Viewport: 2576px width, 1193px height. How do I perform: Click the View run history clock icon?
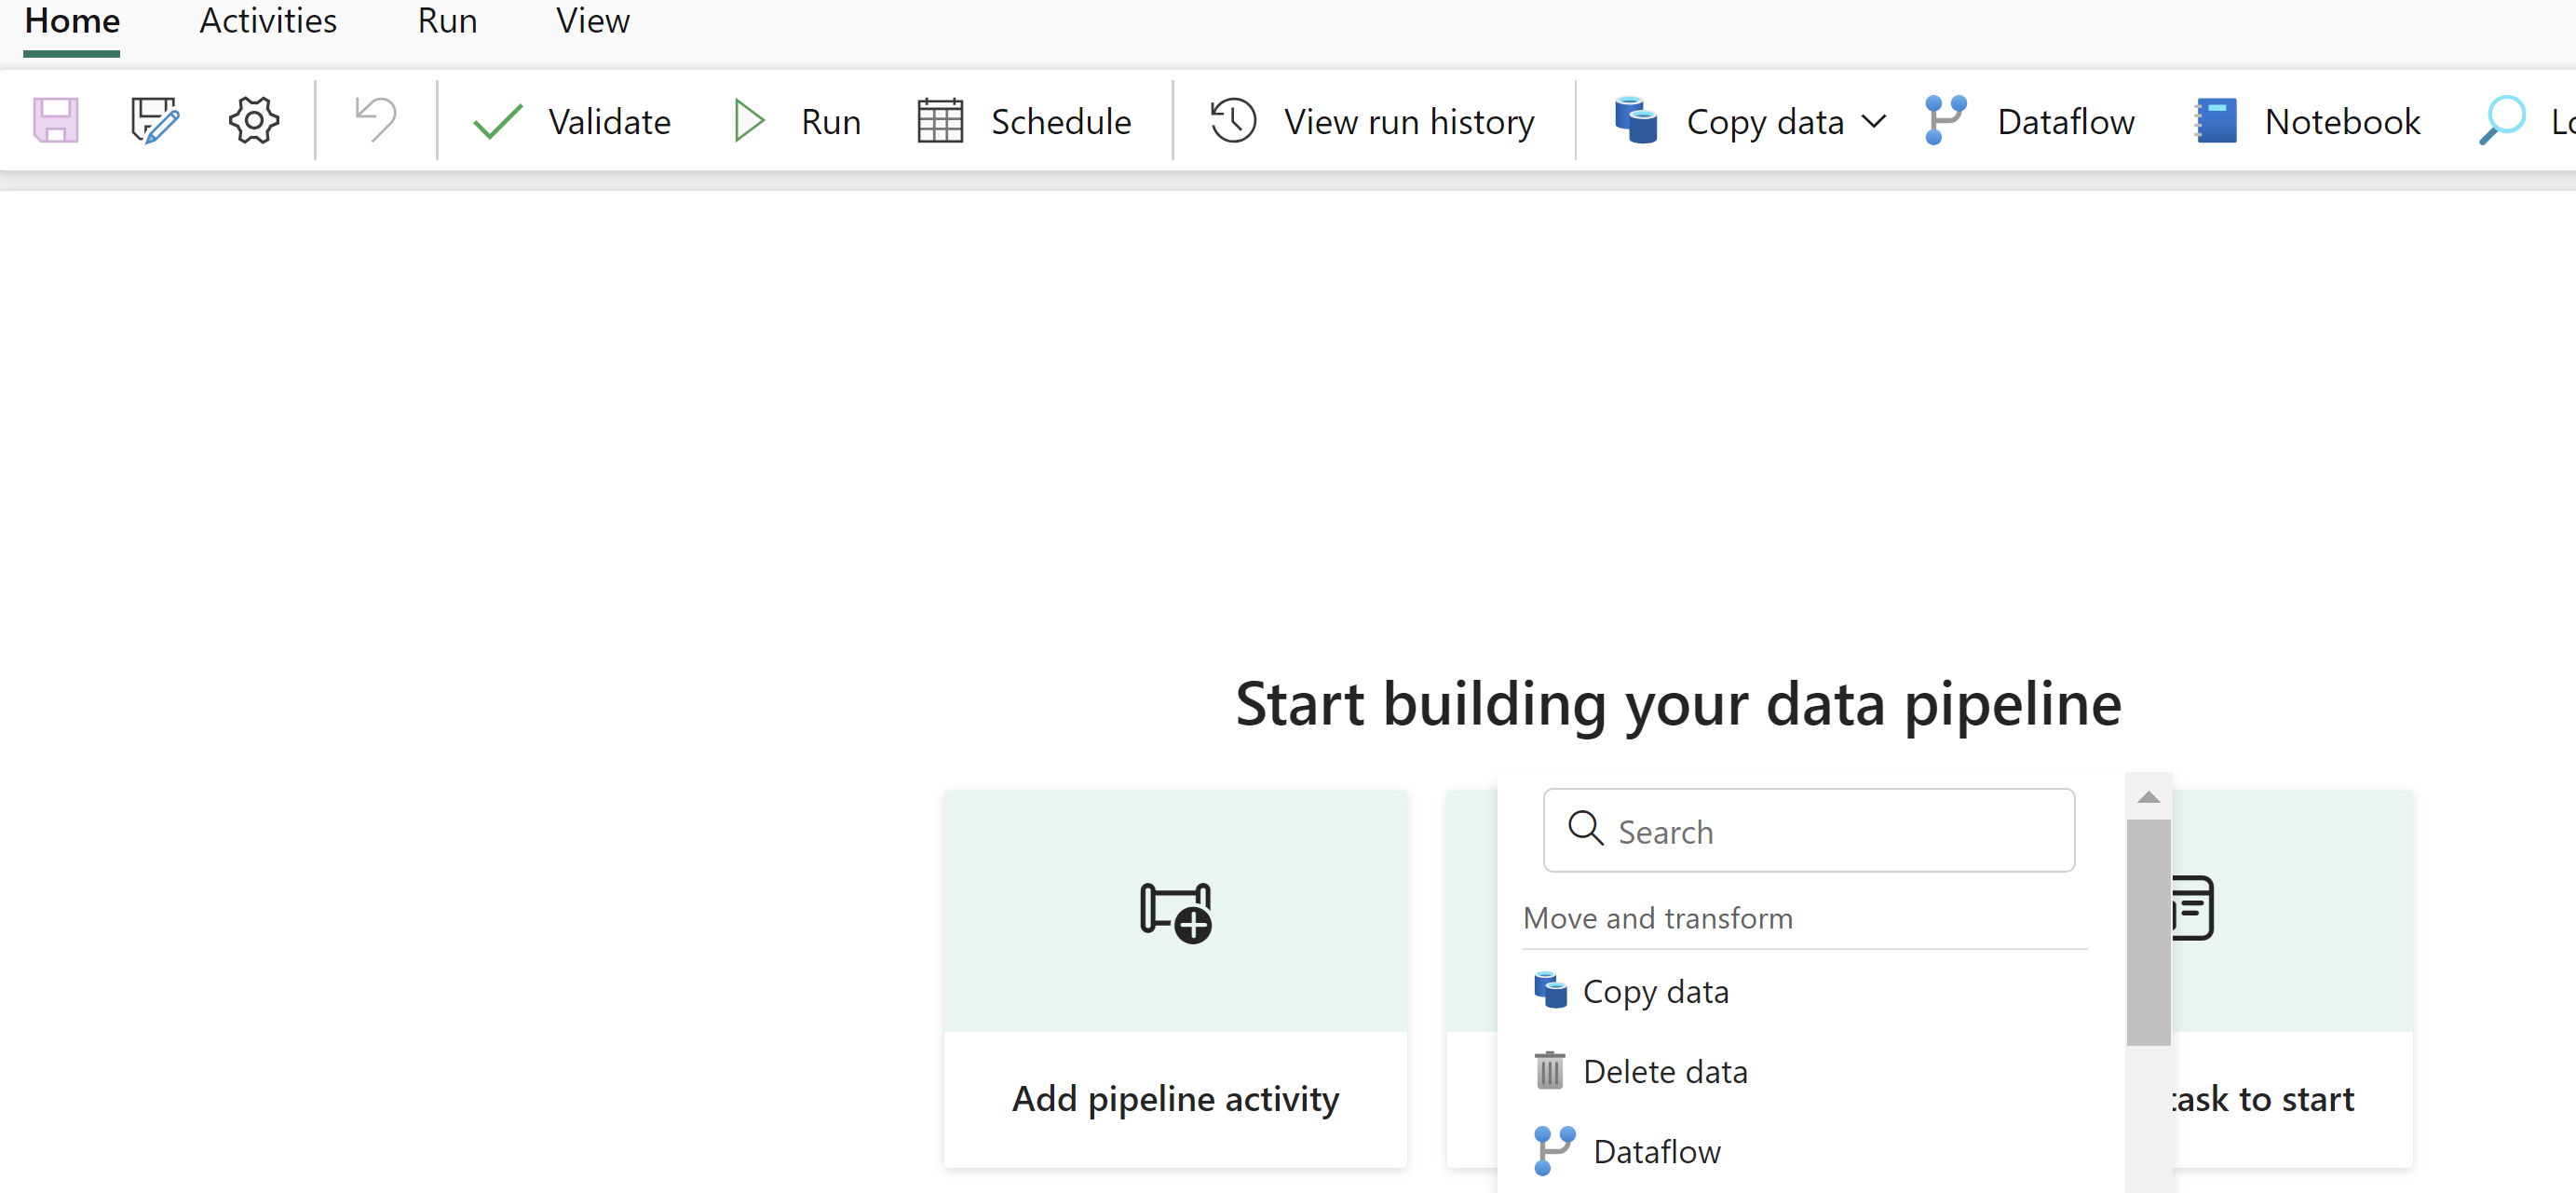(1233, 120)
